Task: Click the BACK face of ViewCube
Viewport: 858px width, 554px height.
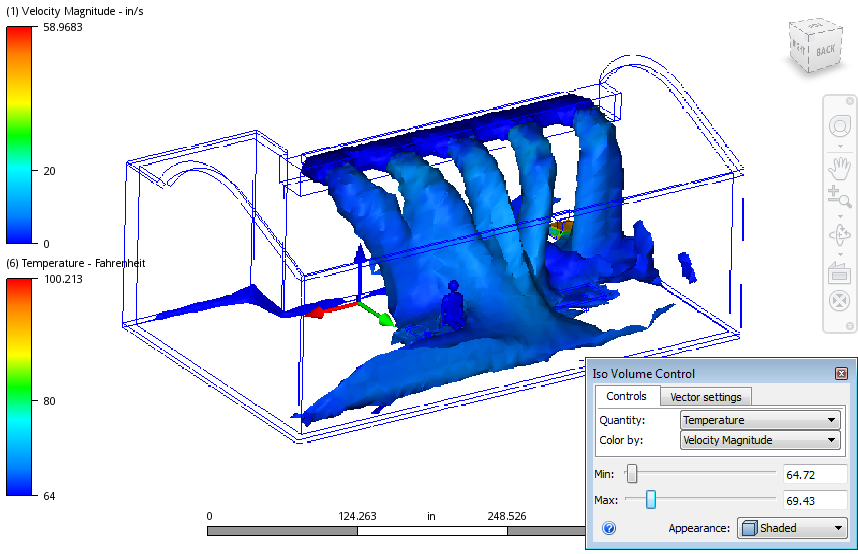Action: [x=826, y=51]
